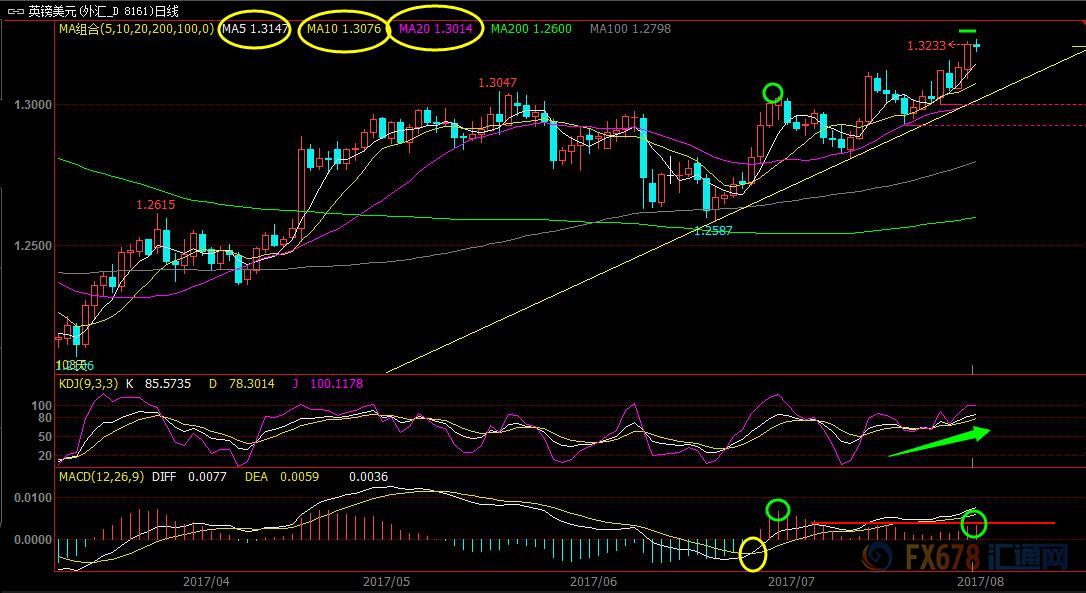Click the link icon beside the 英镑美元 title
The width and height of the screenshot is (1086, 593).
point(13,11)
